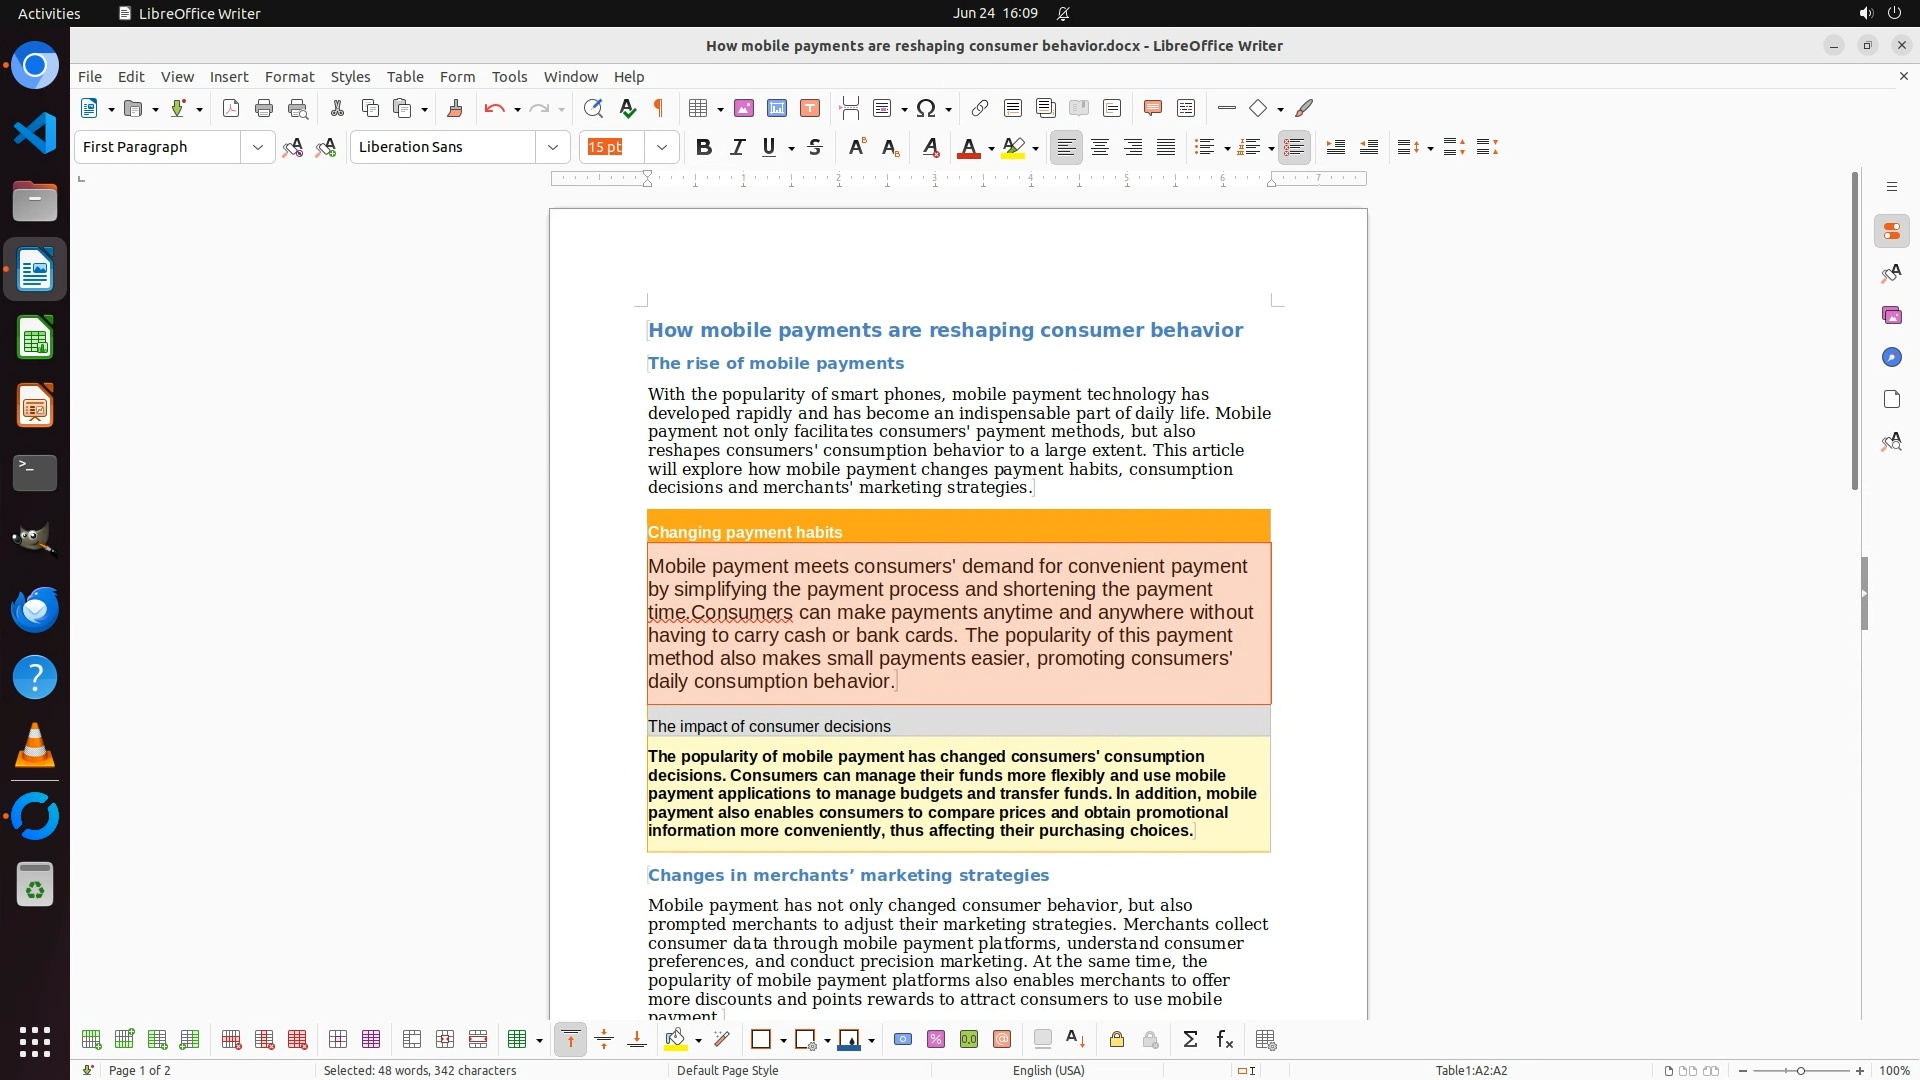
Task: Toggle Formatting Marks pilcrow button
Action: (x=659, y=108)
